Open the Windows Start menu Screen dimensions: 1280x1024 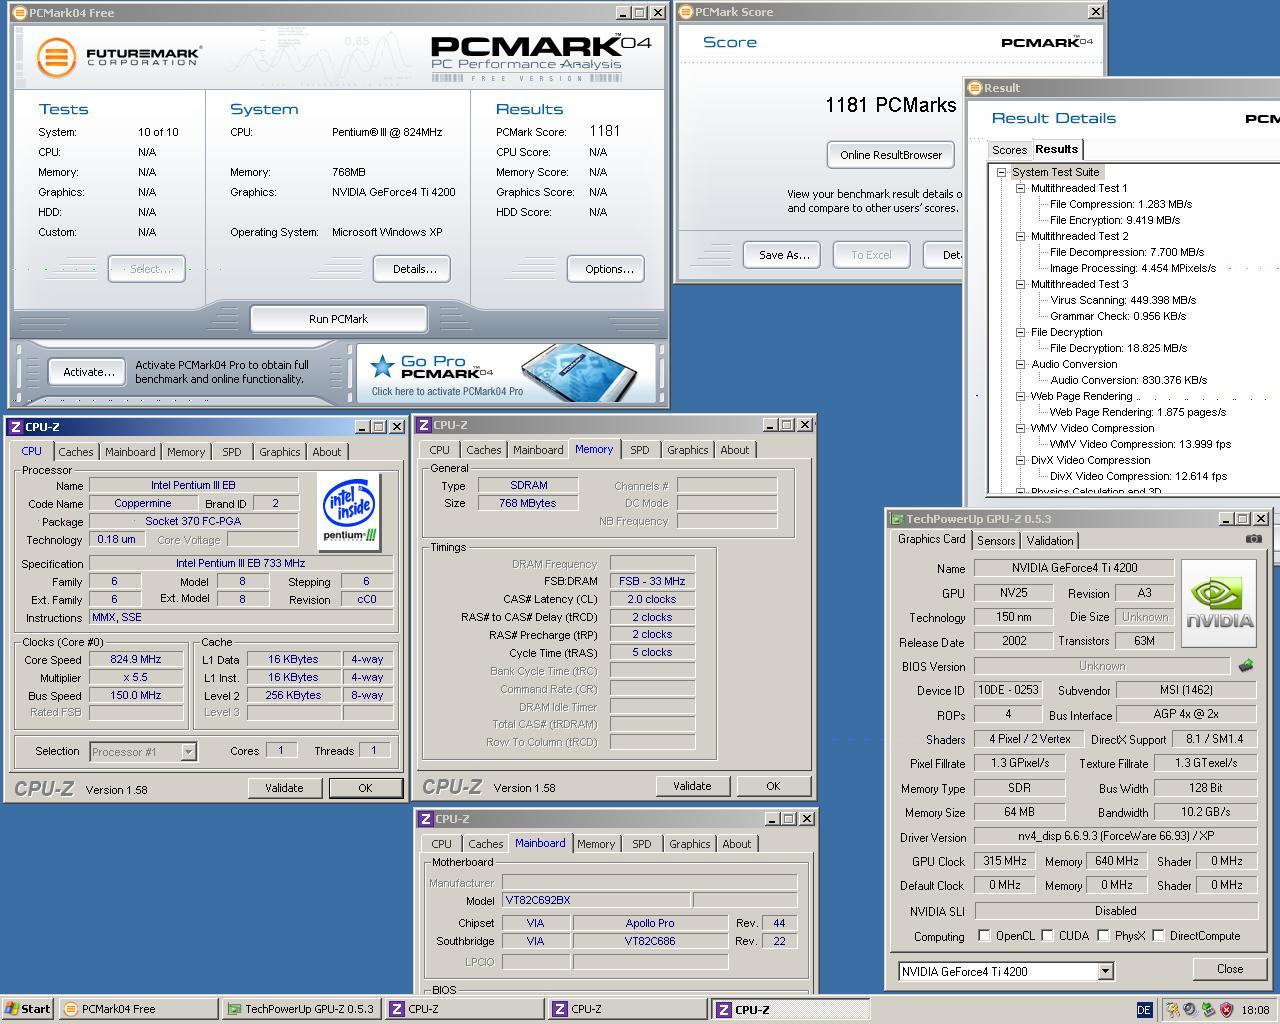pyautogui.click(x=28, y=1009)
